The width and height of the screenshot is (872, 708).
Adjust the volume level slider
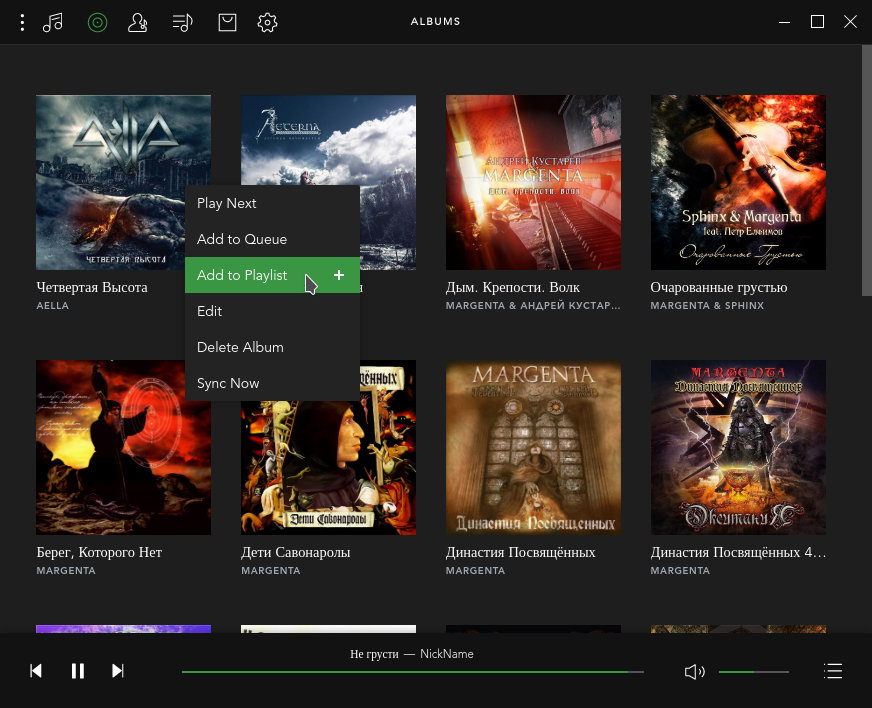click(754, 672)
